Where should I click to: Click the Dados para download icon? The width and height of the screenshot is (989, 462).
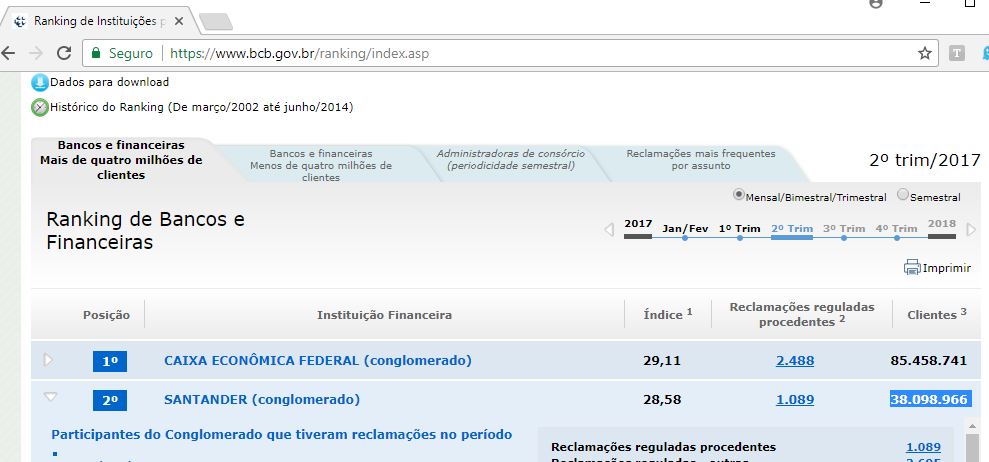[x=40, y=82]
